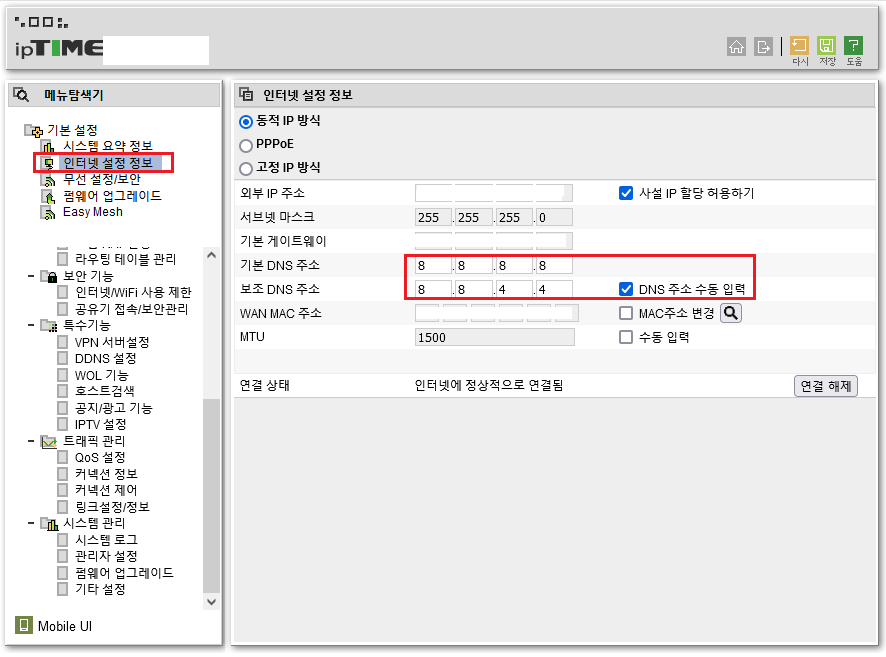
Task: Collapse the 트래픽 관리 tree node
Action: point(31,441)
